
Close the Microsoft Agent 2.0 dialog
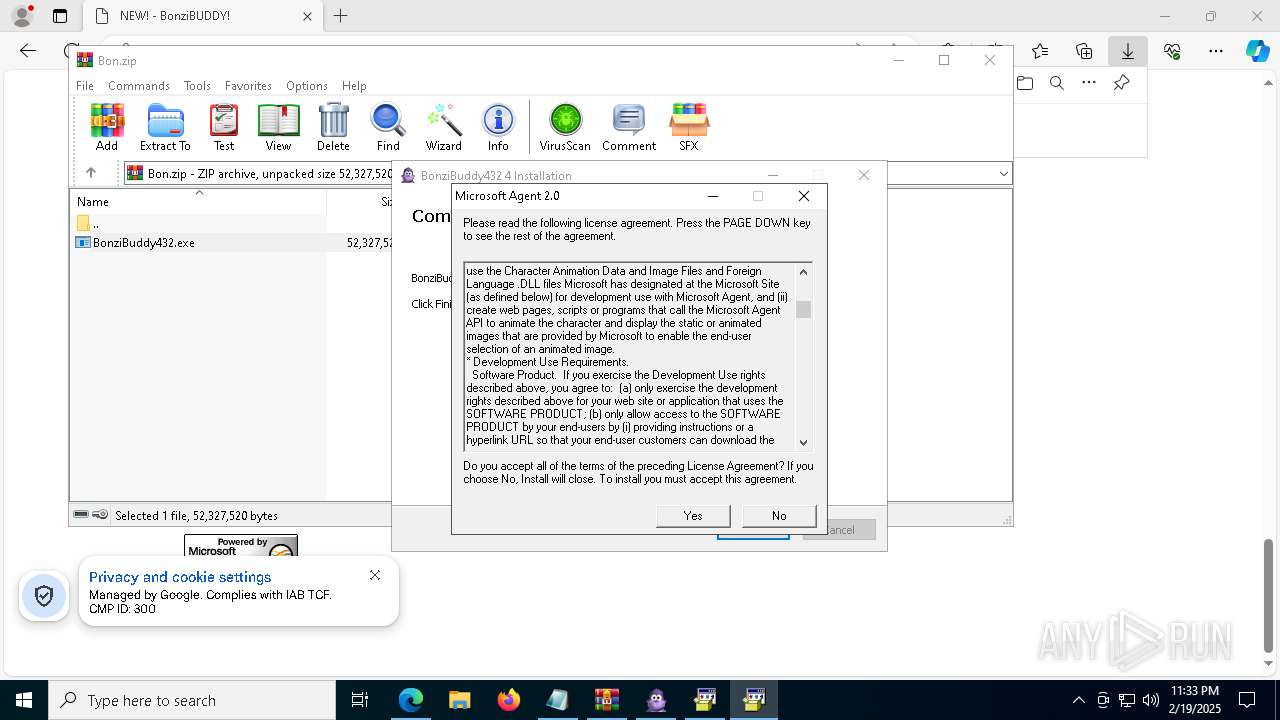pos(804,196)
